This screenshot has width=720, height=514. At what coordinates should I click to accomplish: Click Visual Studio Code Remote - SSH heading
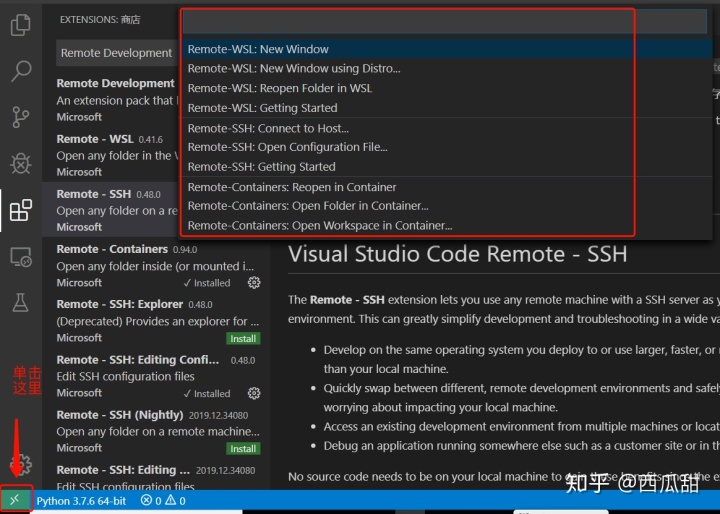(x=457, y=254)
